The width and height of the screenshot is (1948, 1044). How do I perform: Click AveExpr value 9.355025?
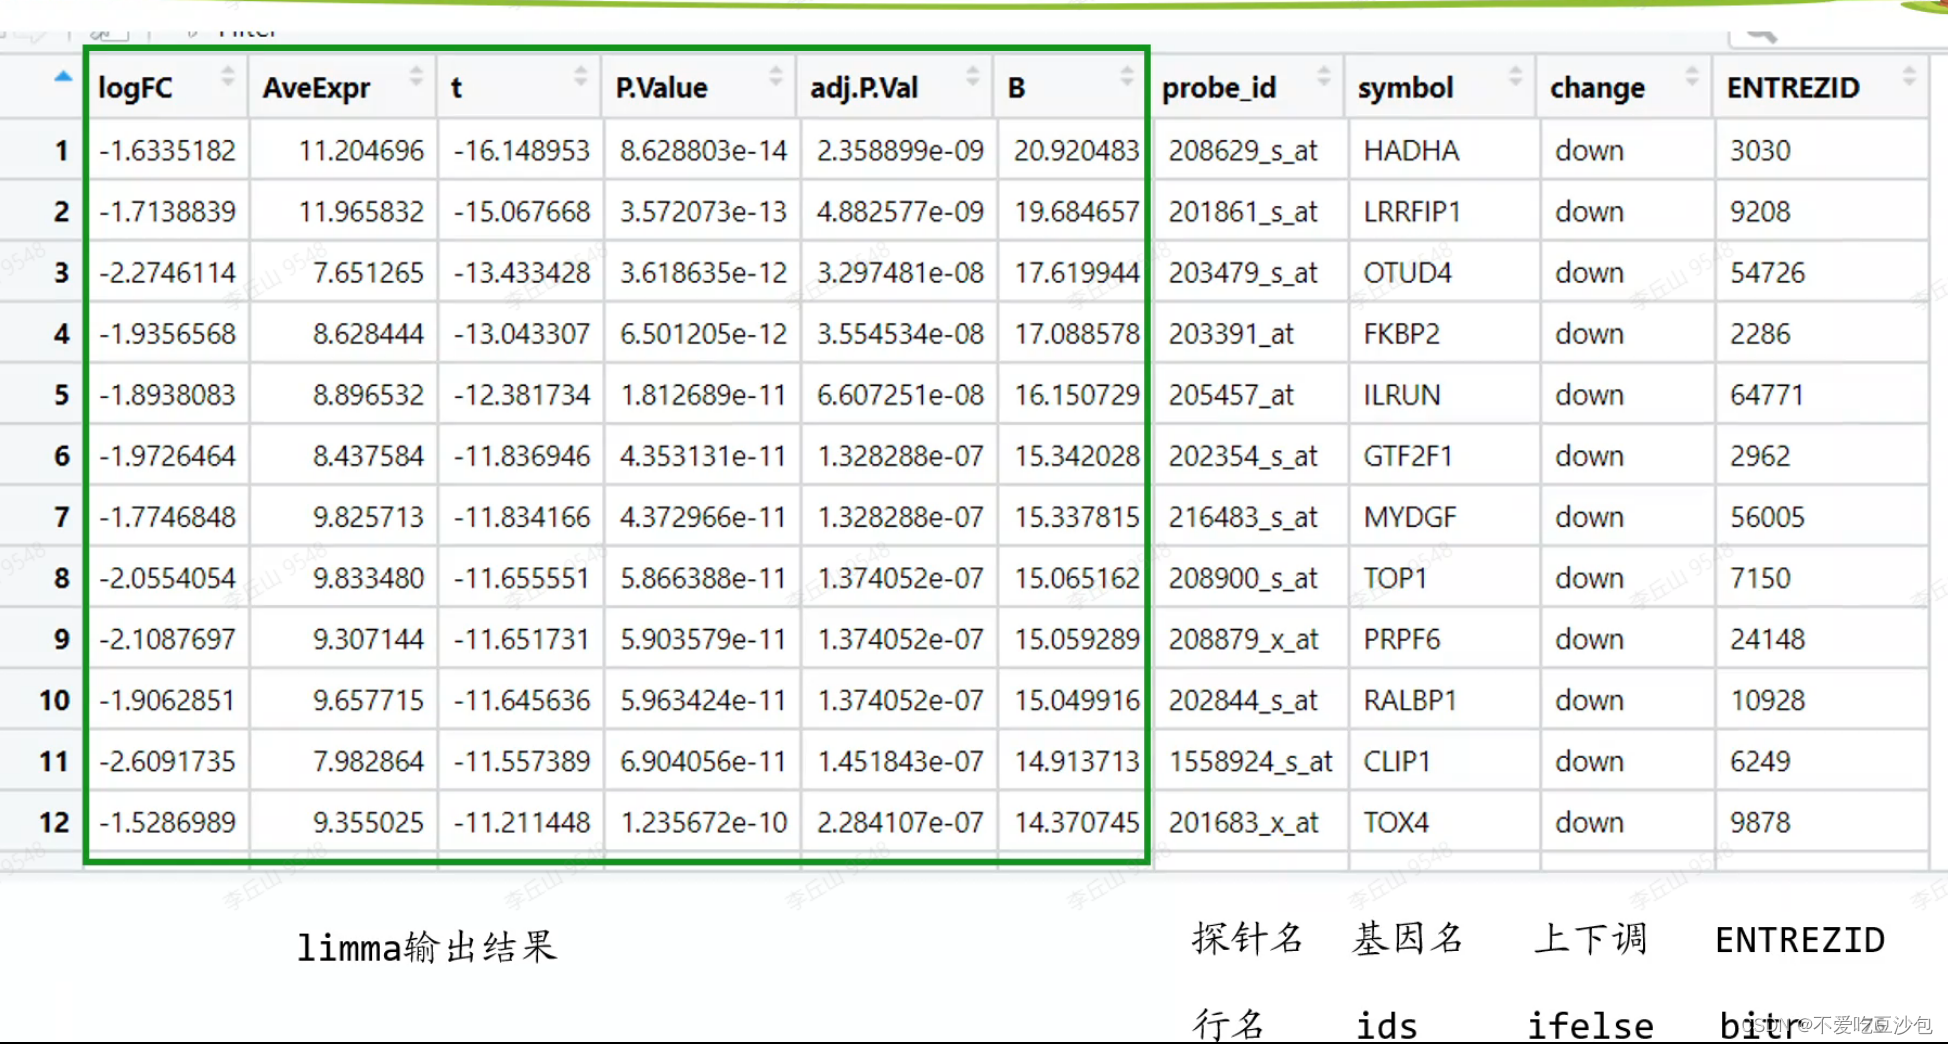368,822
